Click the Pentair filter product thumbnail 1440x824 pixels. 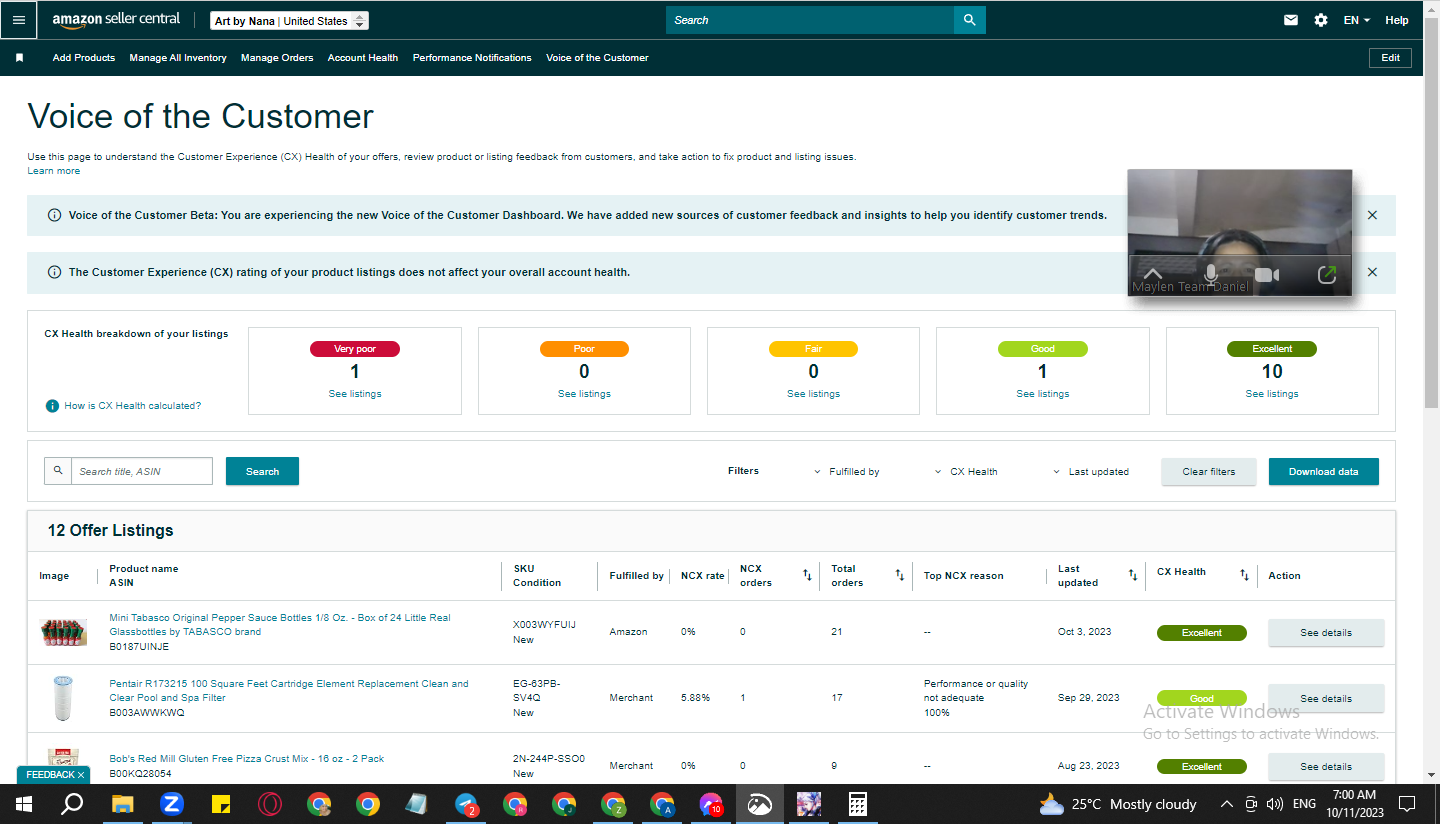click(63, 698)
